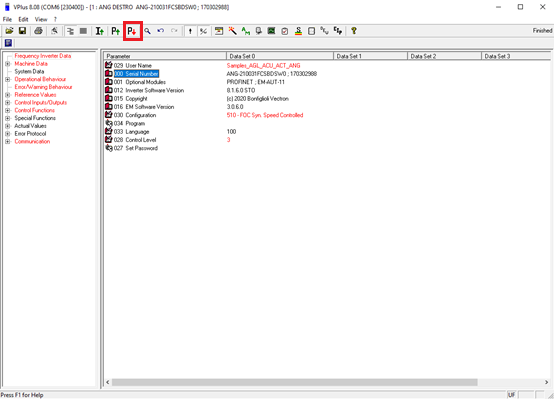Toggle the tree structure view icon
This screenshot has width=554, height=399.
click(70, 31)
